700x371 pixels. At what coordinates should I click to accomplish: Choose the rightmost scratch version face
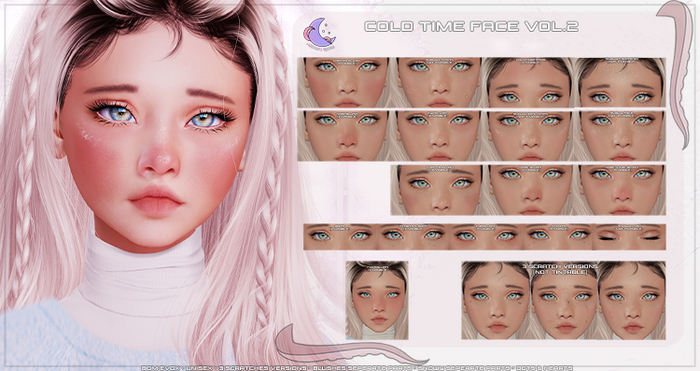pos(631,300)
